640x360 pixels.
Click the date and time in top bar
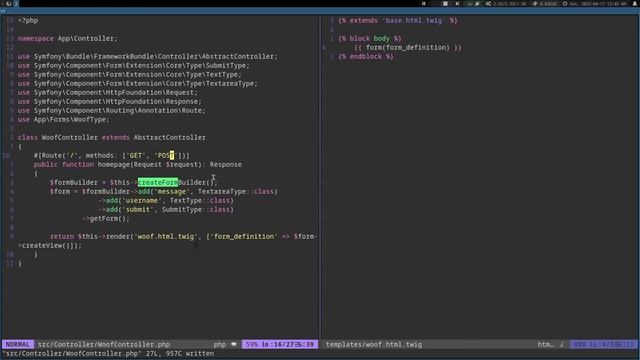[x=599, y=4]
